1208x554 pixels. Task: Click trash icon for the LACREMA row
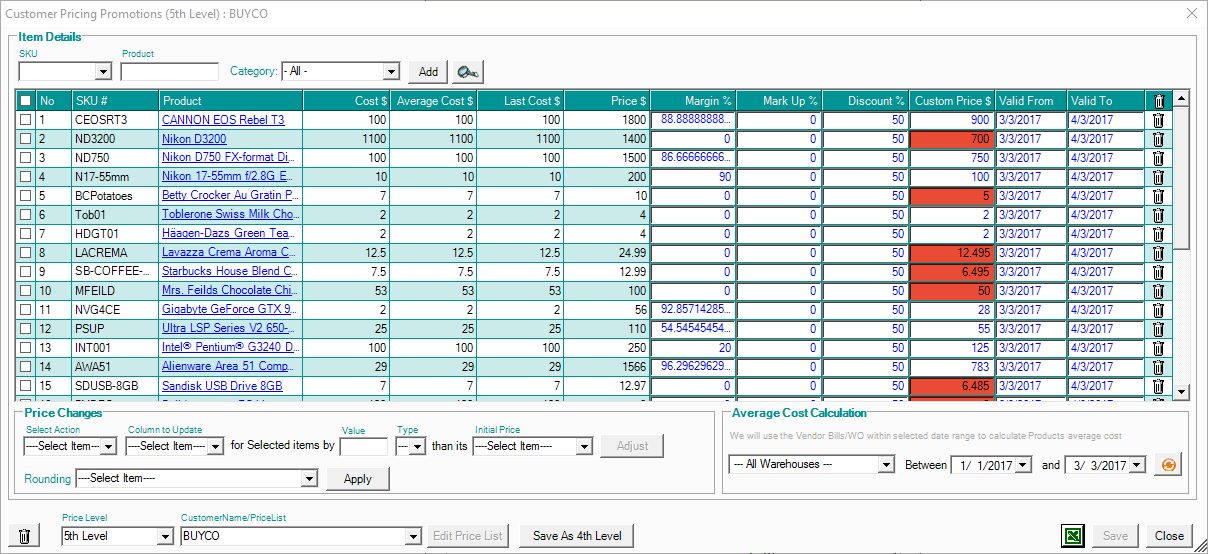[1158, 253]
